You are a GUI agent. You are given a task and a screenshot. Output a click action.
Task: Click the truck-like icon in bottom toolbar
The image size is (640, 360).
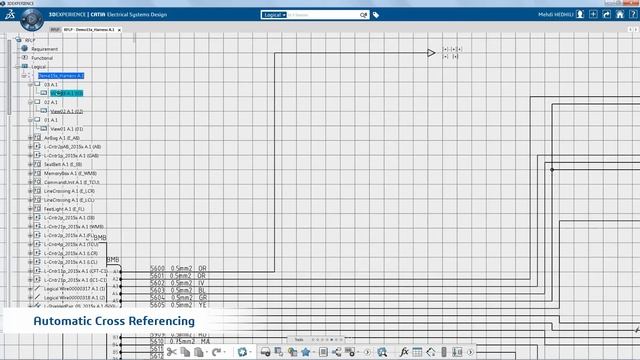click(265, 352)
